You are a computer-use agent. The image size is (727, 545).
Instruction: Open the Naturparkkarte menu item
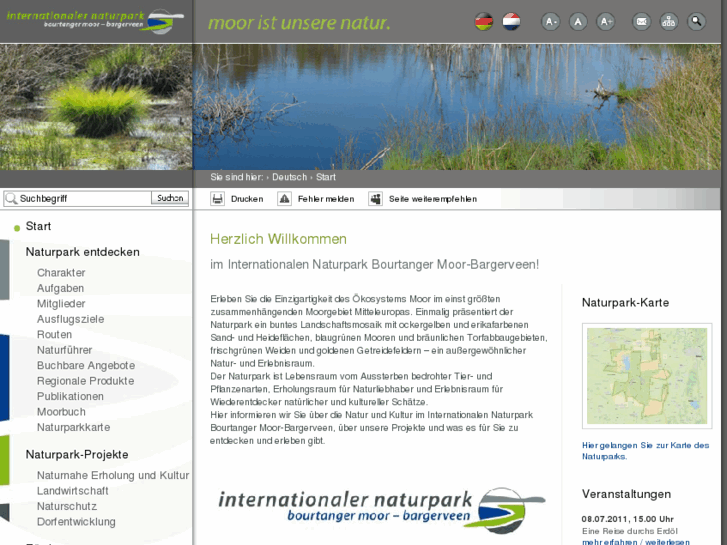tap(74, 427)
